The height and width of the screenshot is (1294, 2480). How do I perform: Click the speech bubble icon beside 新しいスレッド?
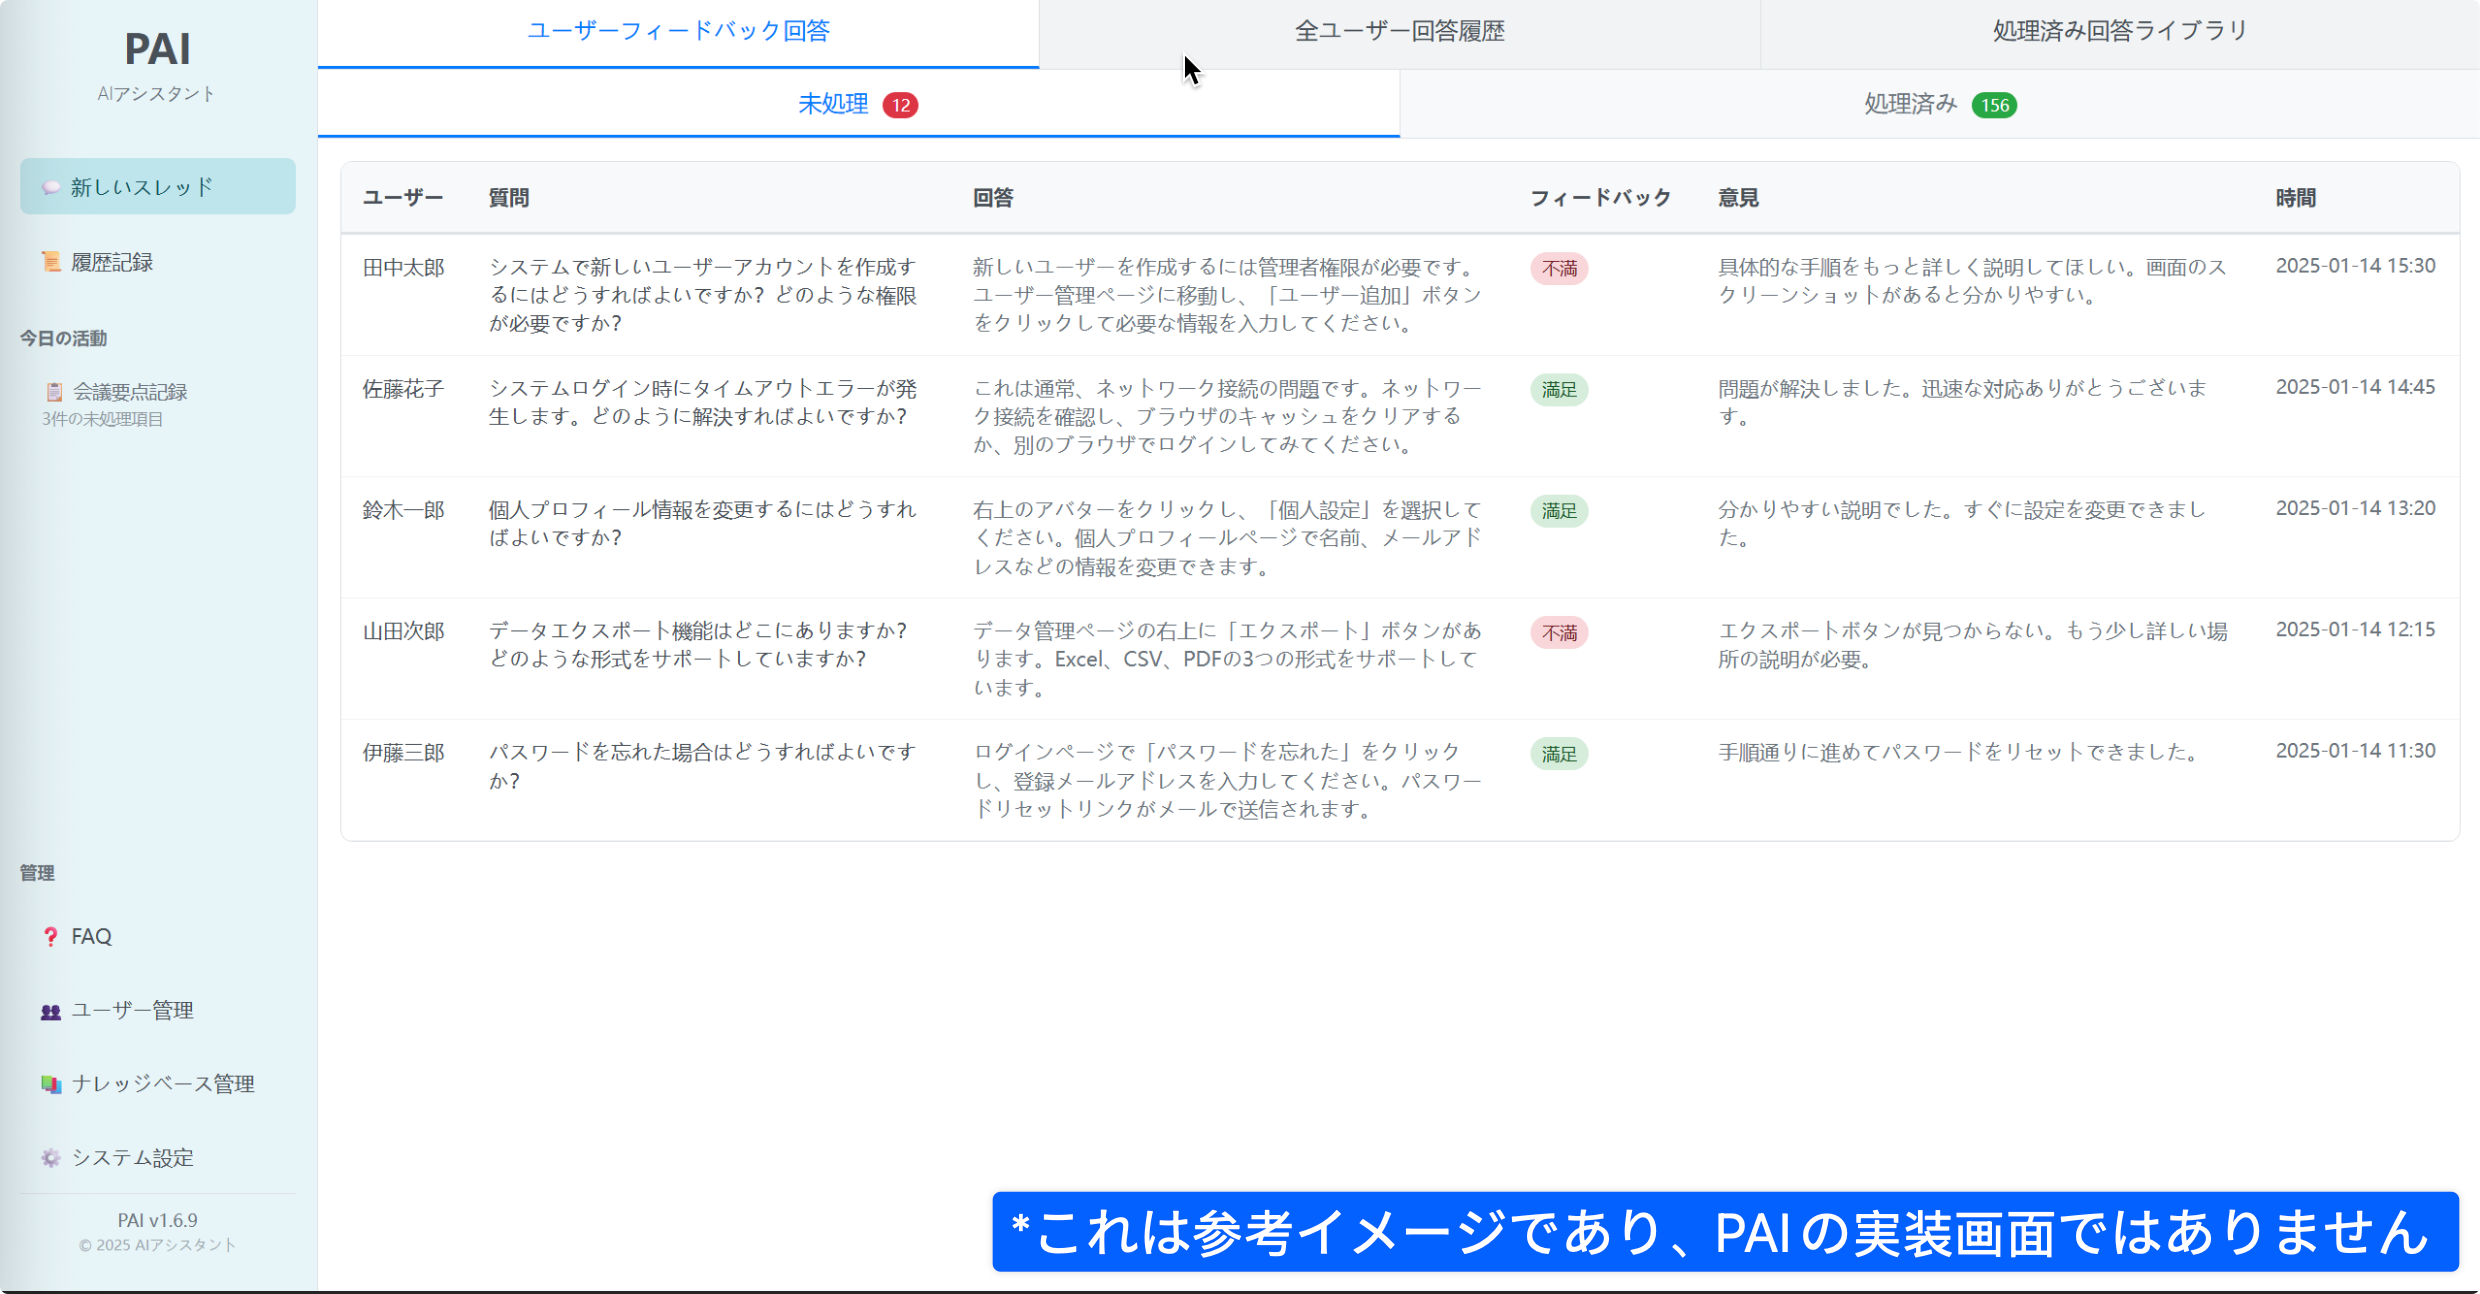tap(50, 187)
